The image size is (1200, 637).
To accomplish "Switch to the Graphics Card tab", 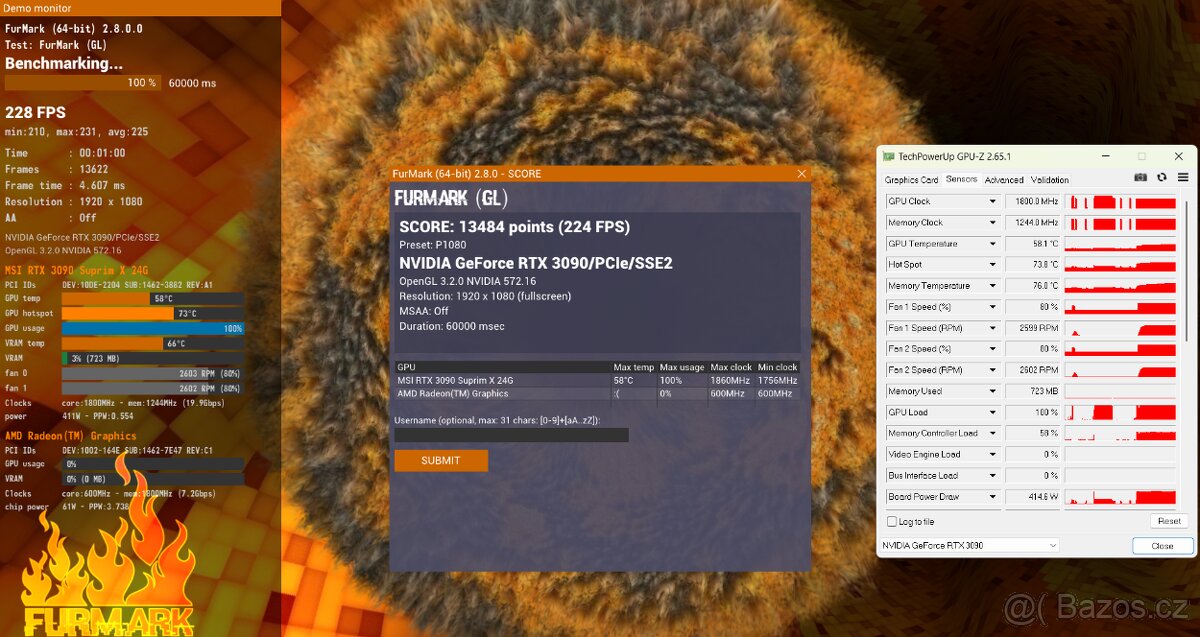I will pos(910,179).
